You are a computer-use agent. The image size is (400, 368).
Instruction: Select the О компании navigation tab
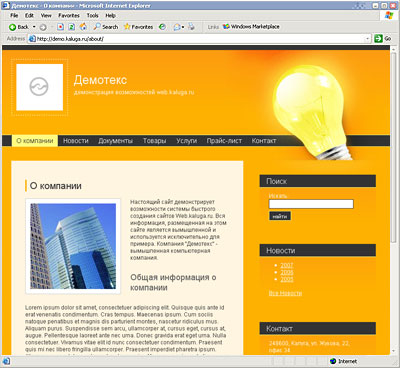pos(35,141)
